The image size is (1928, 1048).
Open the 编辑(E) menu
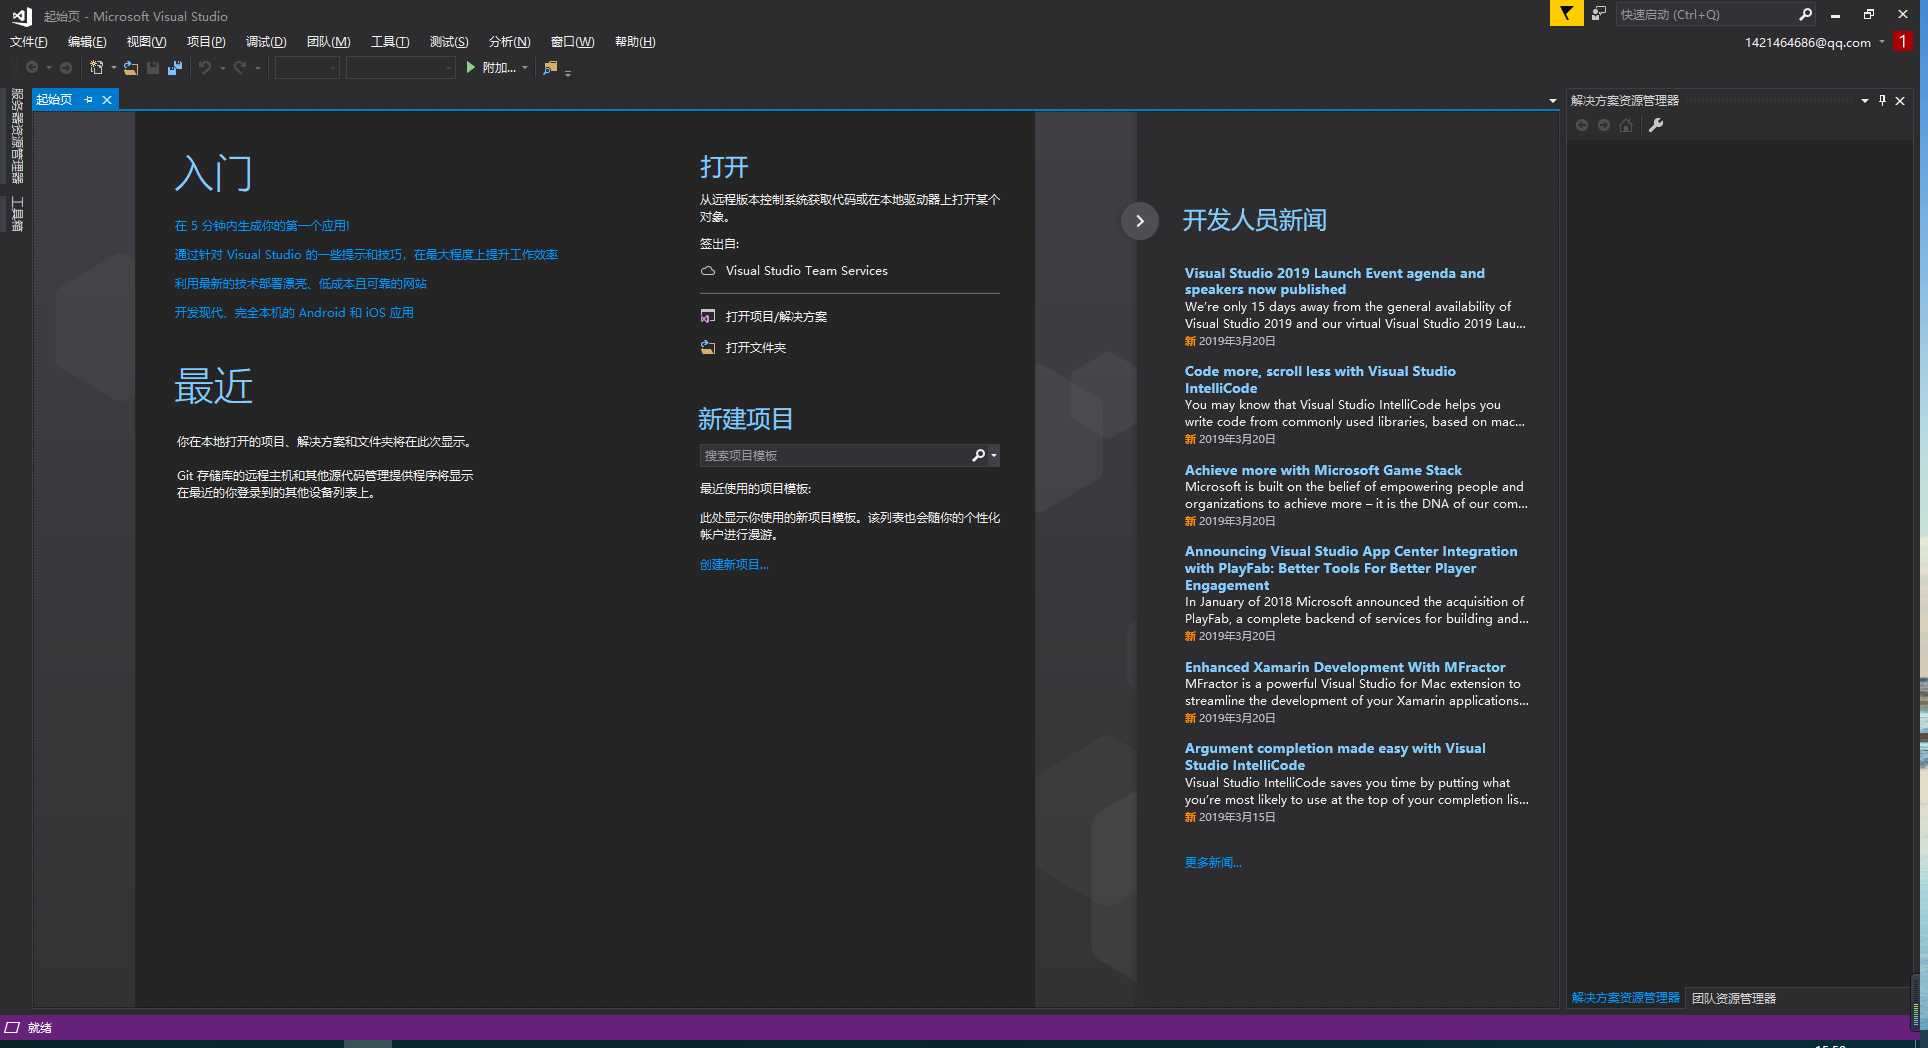click(x=87, y=42)
